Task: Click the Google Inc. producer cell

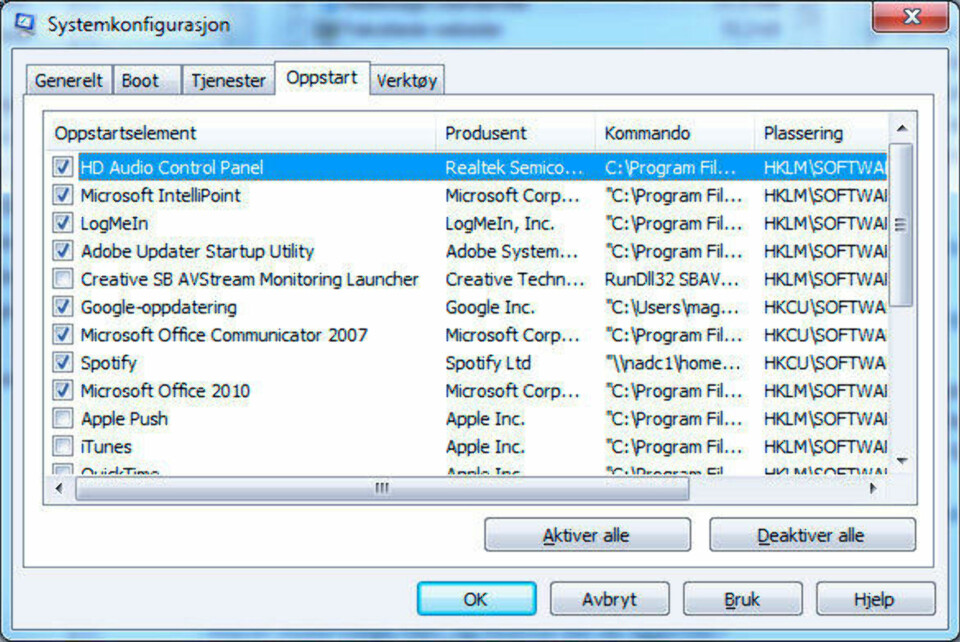Action: tap(490, 307)
